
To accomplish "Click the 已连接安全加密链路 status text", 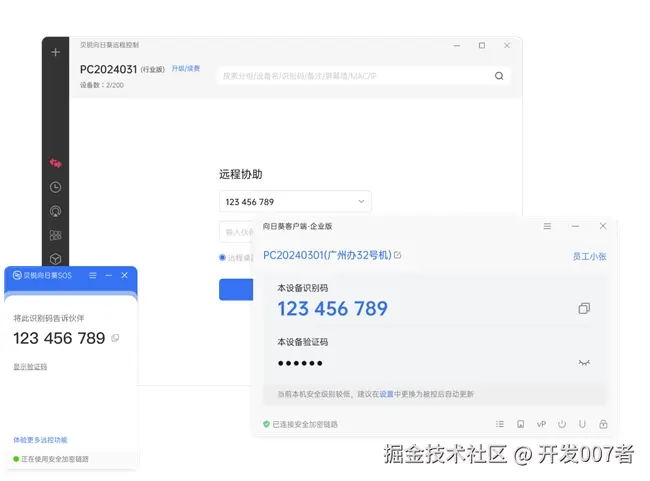I will [x=305, y=424].
